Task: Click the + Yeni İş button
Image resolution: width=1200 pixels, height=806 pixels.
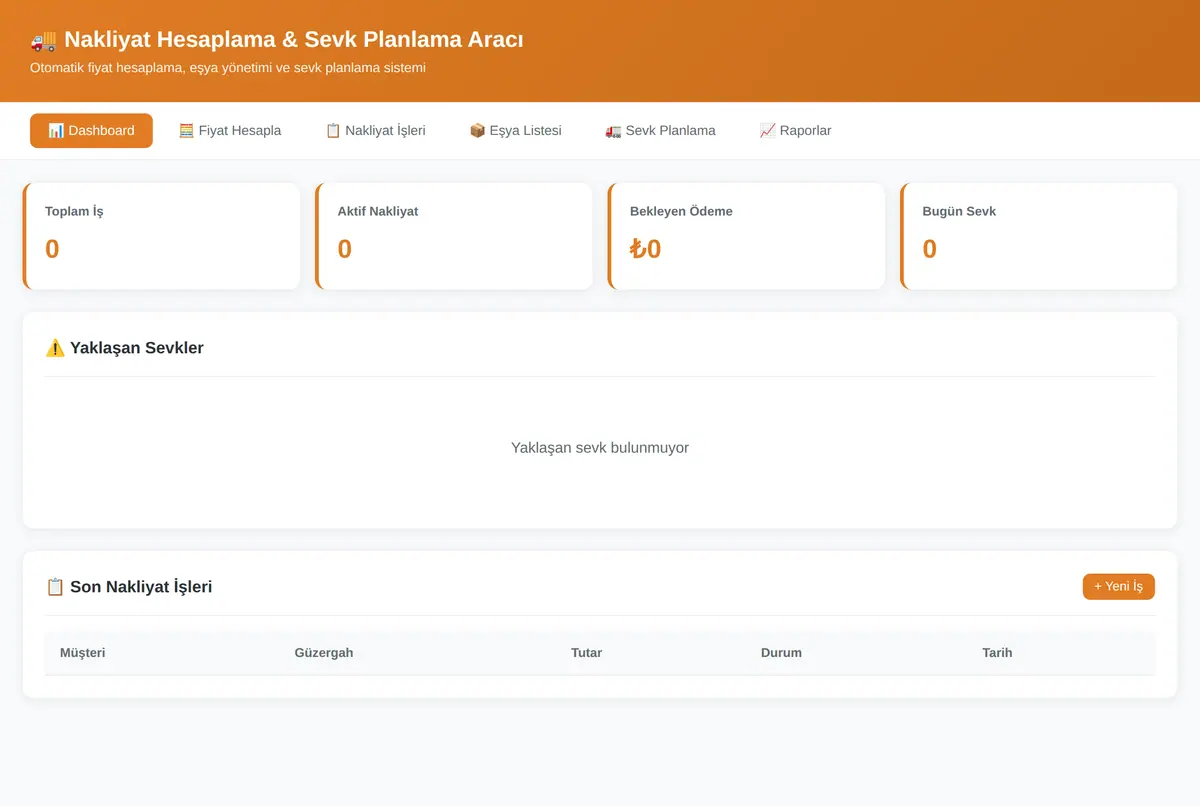Action: pos(1118,587)
